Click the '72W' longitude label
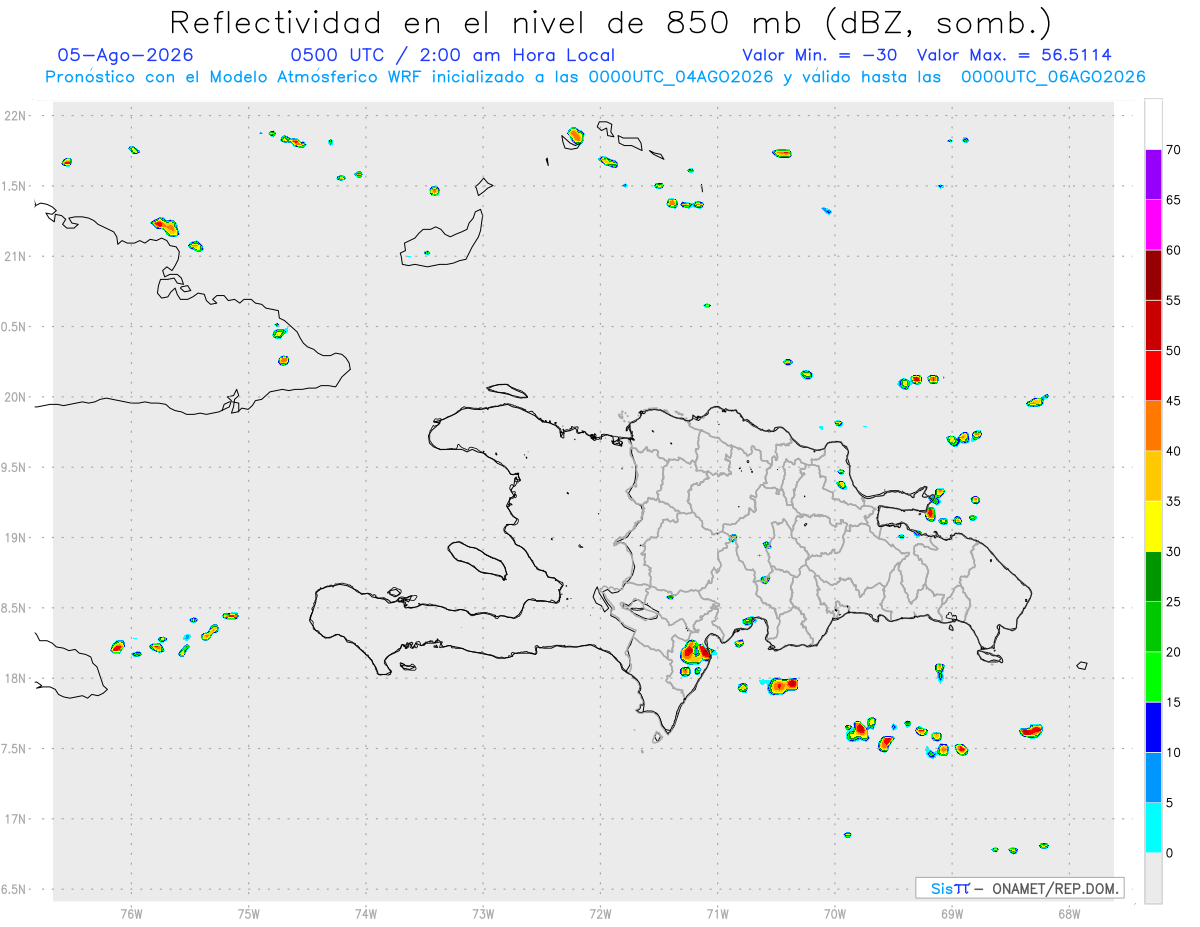 pos(600,913)
